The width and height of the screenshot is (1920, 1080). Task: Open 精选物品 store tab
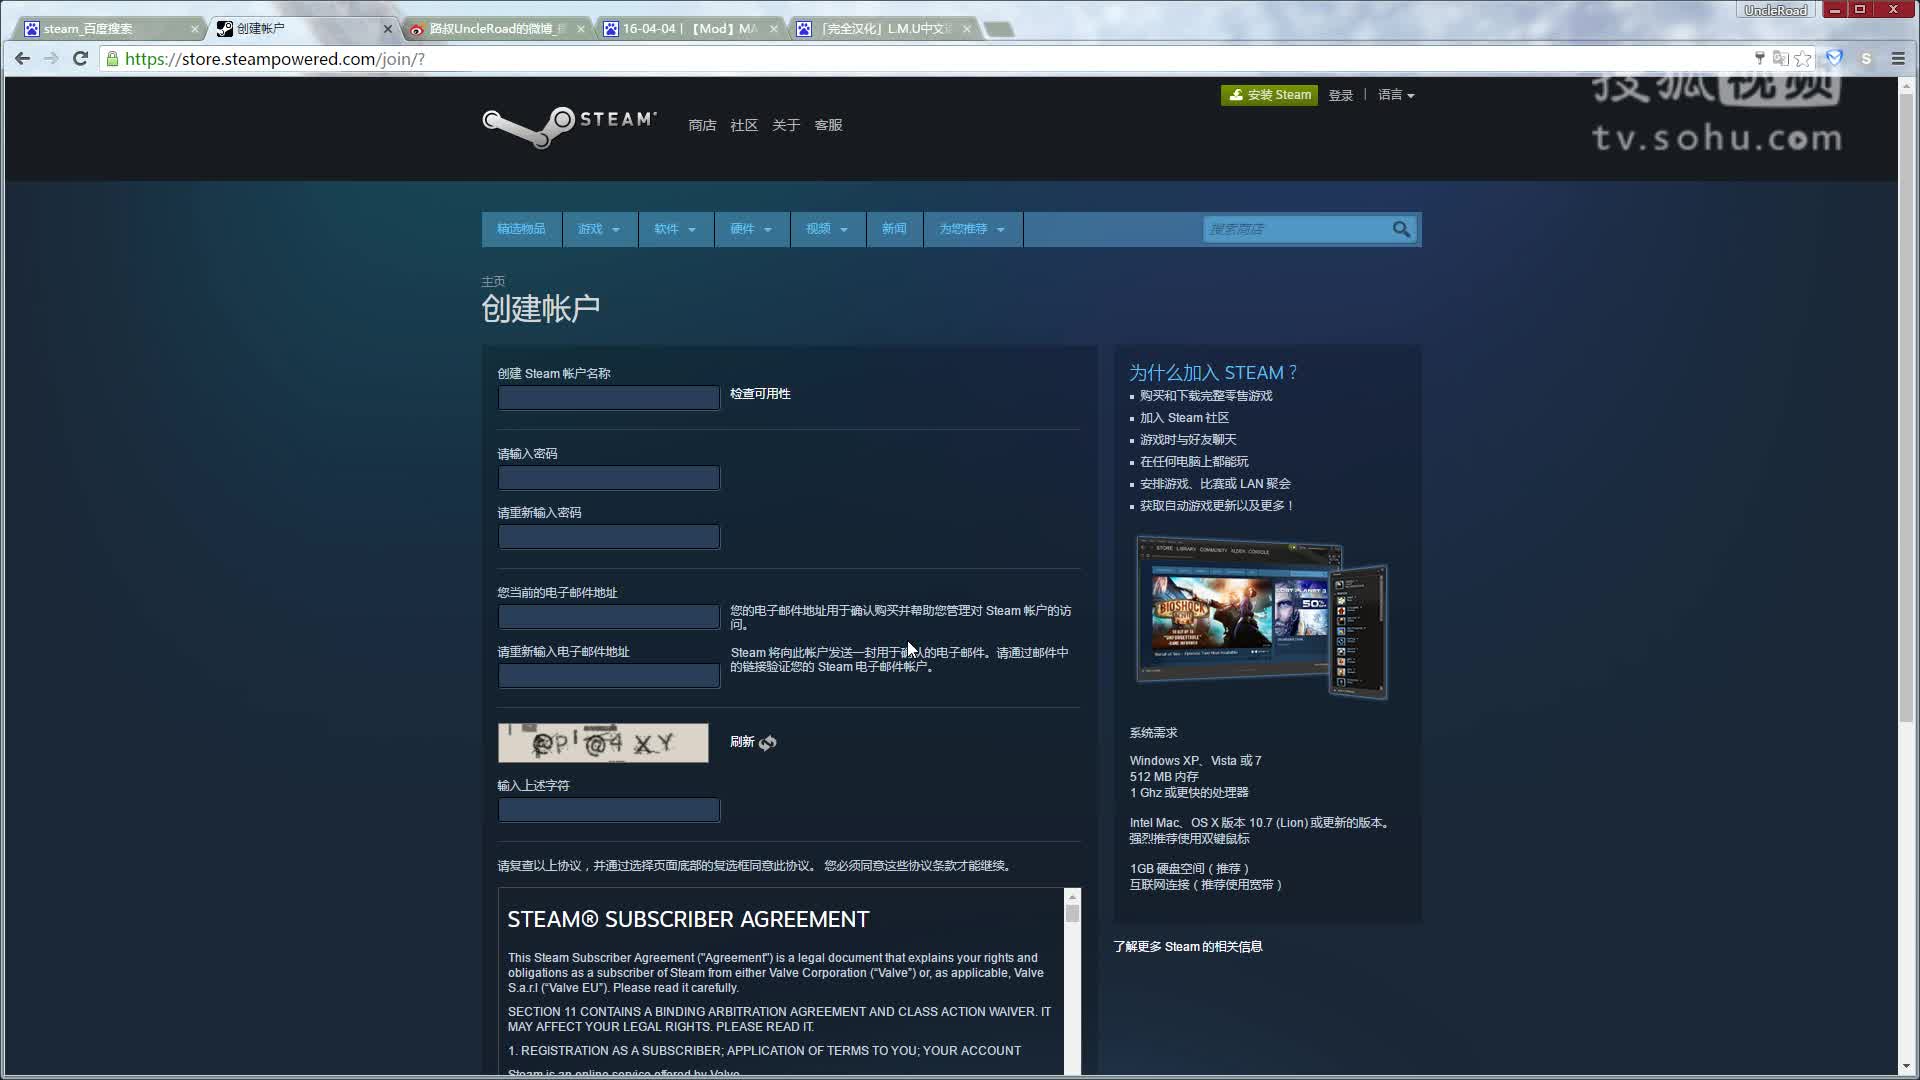(x=521, y=229)
